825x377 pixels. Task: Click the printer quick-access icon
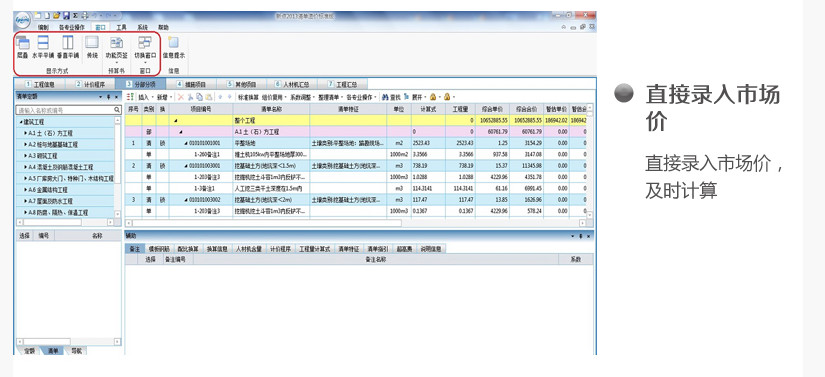point(85,16)
